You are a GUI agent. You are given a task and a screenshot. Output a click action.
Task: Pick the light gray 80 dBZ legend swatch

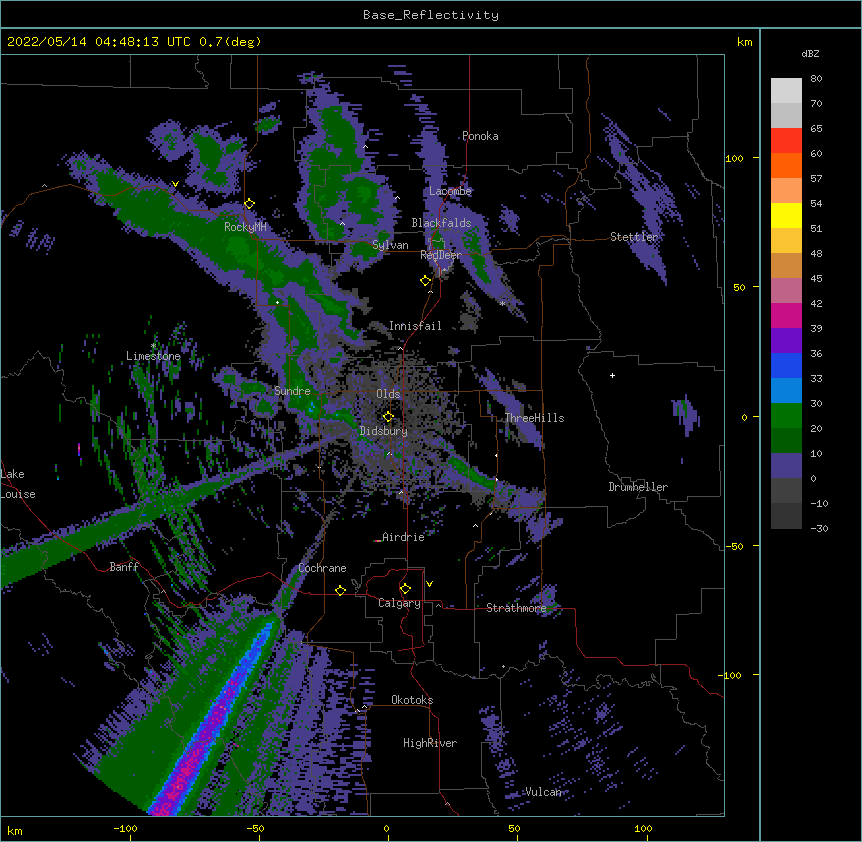(786, 91)
